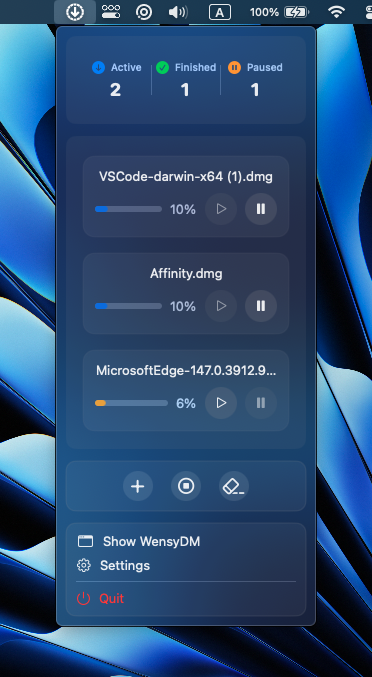Click the pause button on MicrosoftEdge row
This screenshot has width=372, height=677.
coord(261,403)
